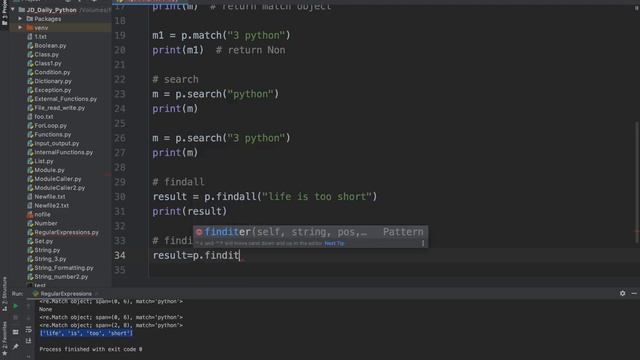Collapse the JD_Daily_Python project root
This screenshot has height=360, width=640.
click(x=13, y=9)
